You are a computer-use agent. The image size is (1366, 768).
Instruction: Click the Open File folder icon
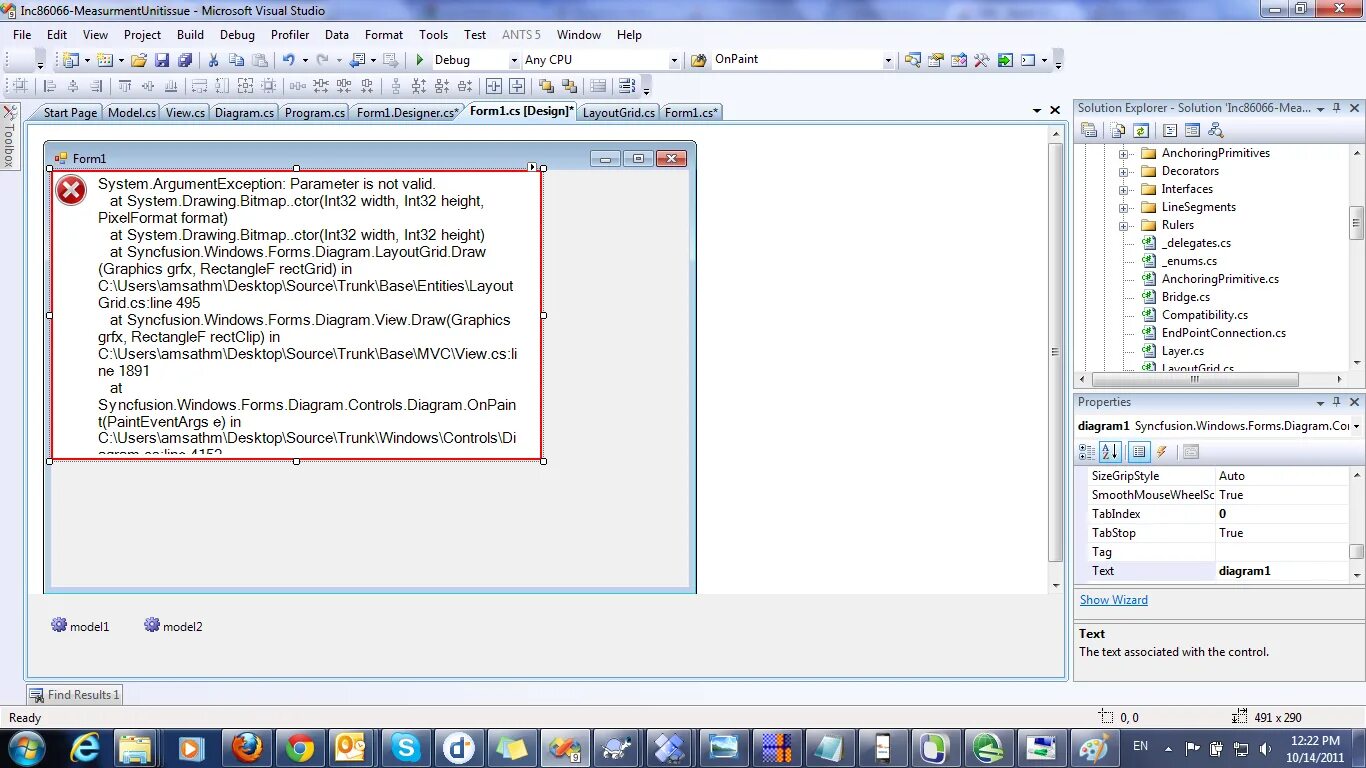pos(139,60)
